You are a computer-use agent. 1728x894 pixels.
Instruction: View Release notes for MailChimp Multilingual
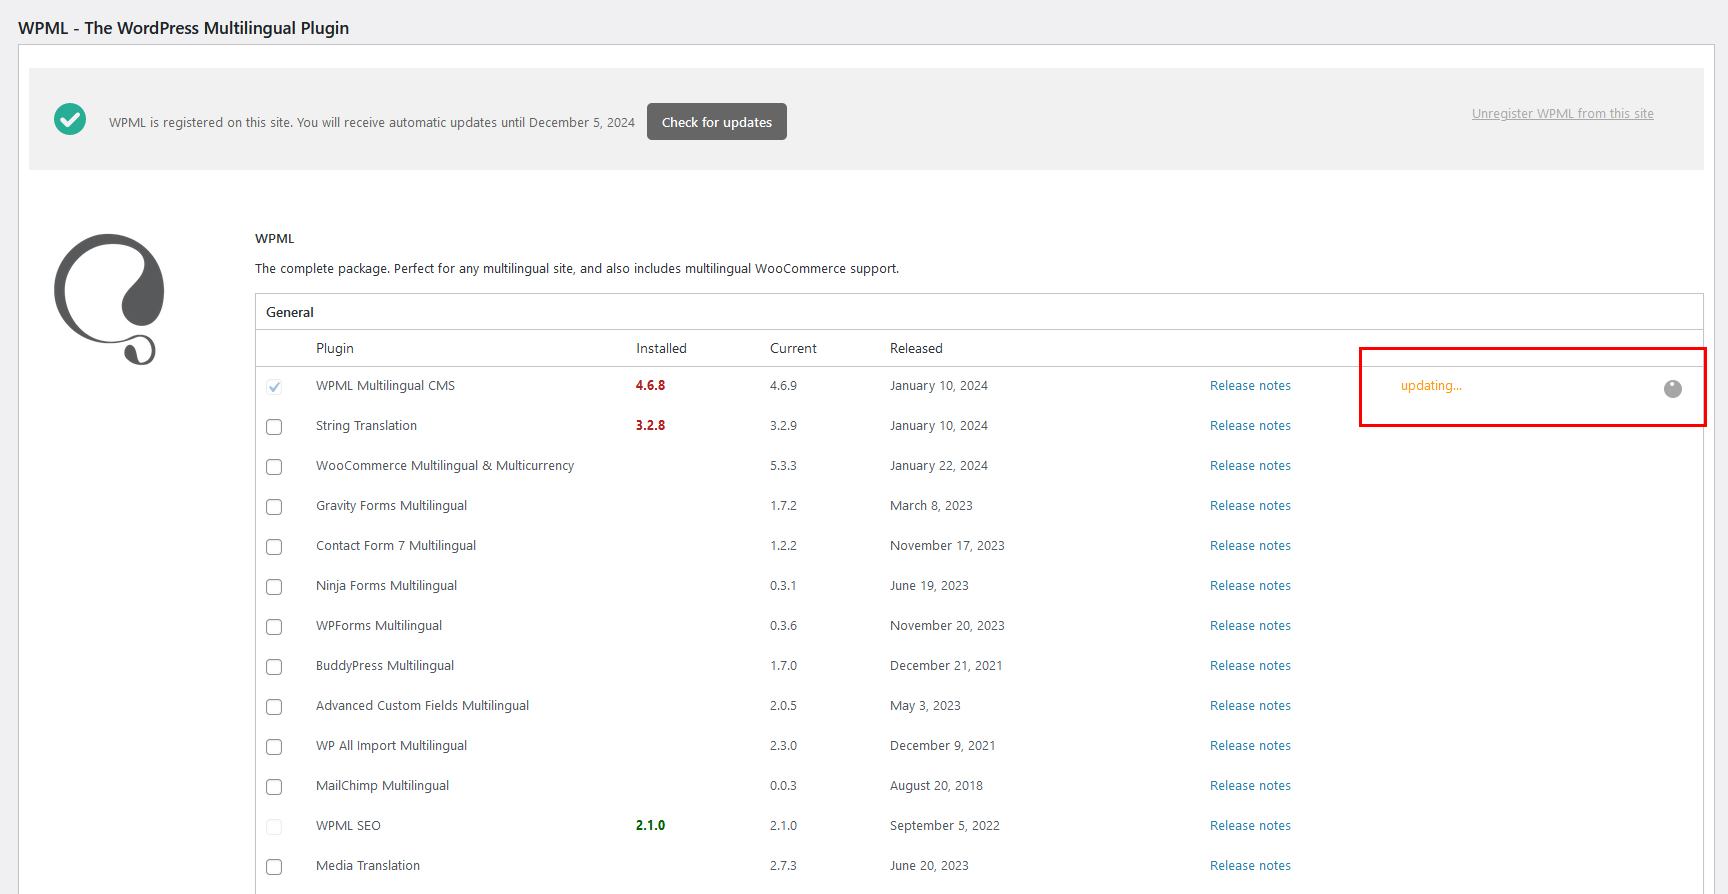[x=1250, y=786]
